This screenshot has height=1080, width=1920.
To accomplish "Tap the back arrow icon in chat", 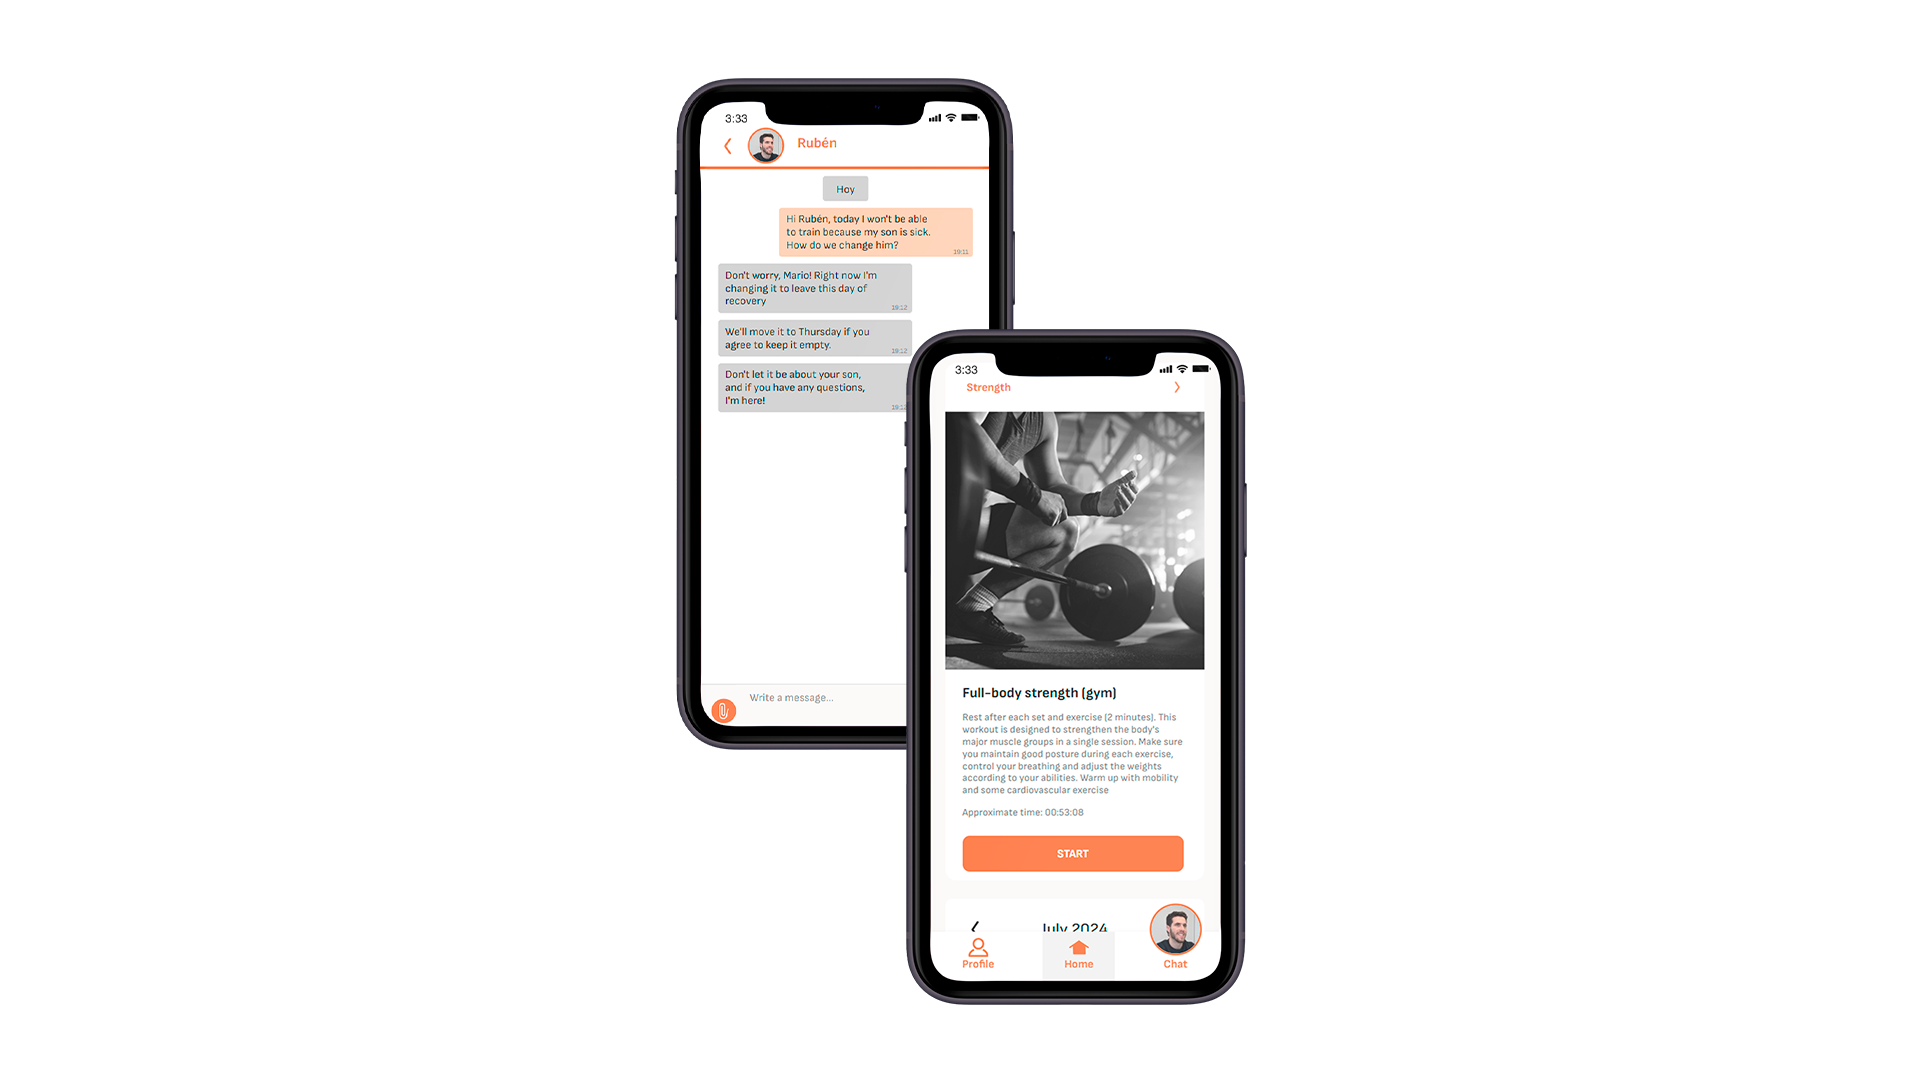I will 725,145.
